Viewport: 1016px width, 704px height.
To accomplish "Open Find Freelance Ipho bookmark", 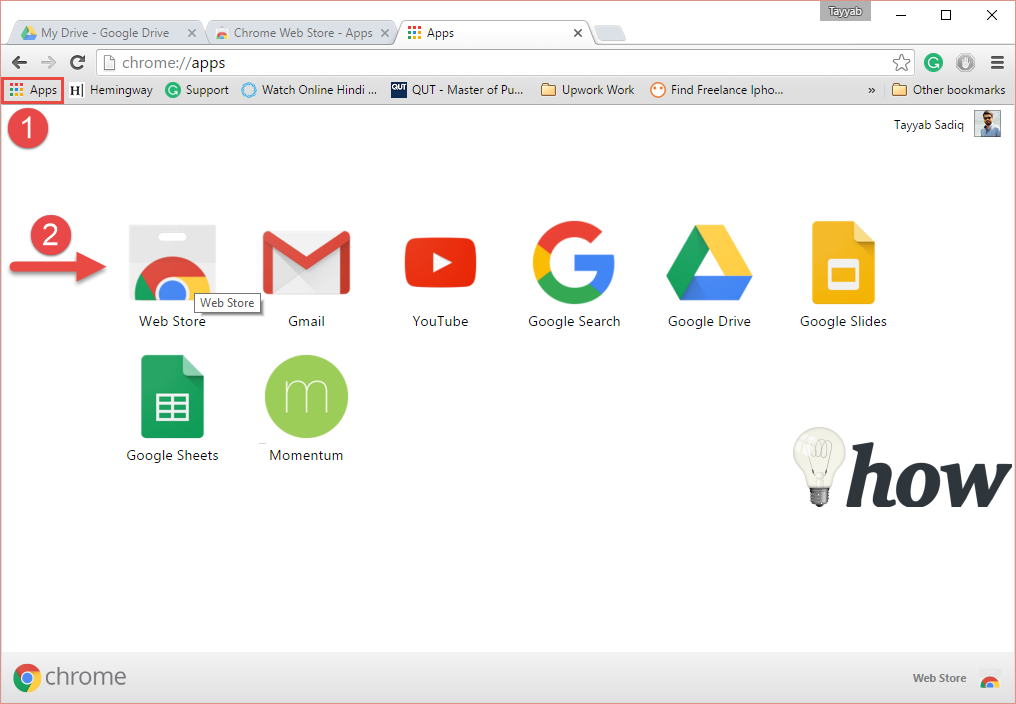I will [x=717, y=90].
